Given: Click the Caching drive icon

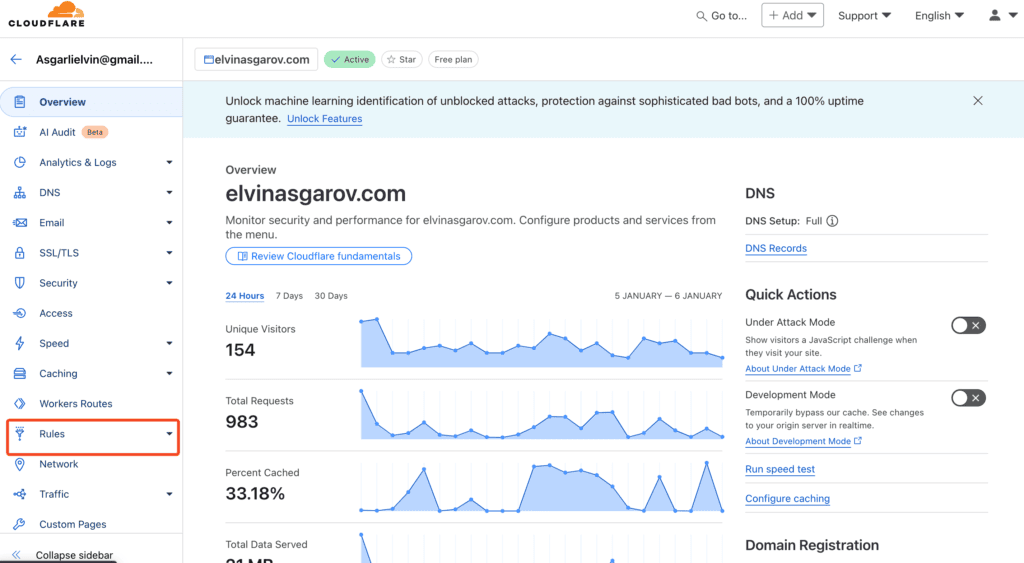Looking at the screenshot, I should [x=20, y=374].
